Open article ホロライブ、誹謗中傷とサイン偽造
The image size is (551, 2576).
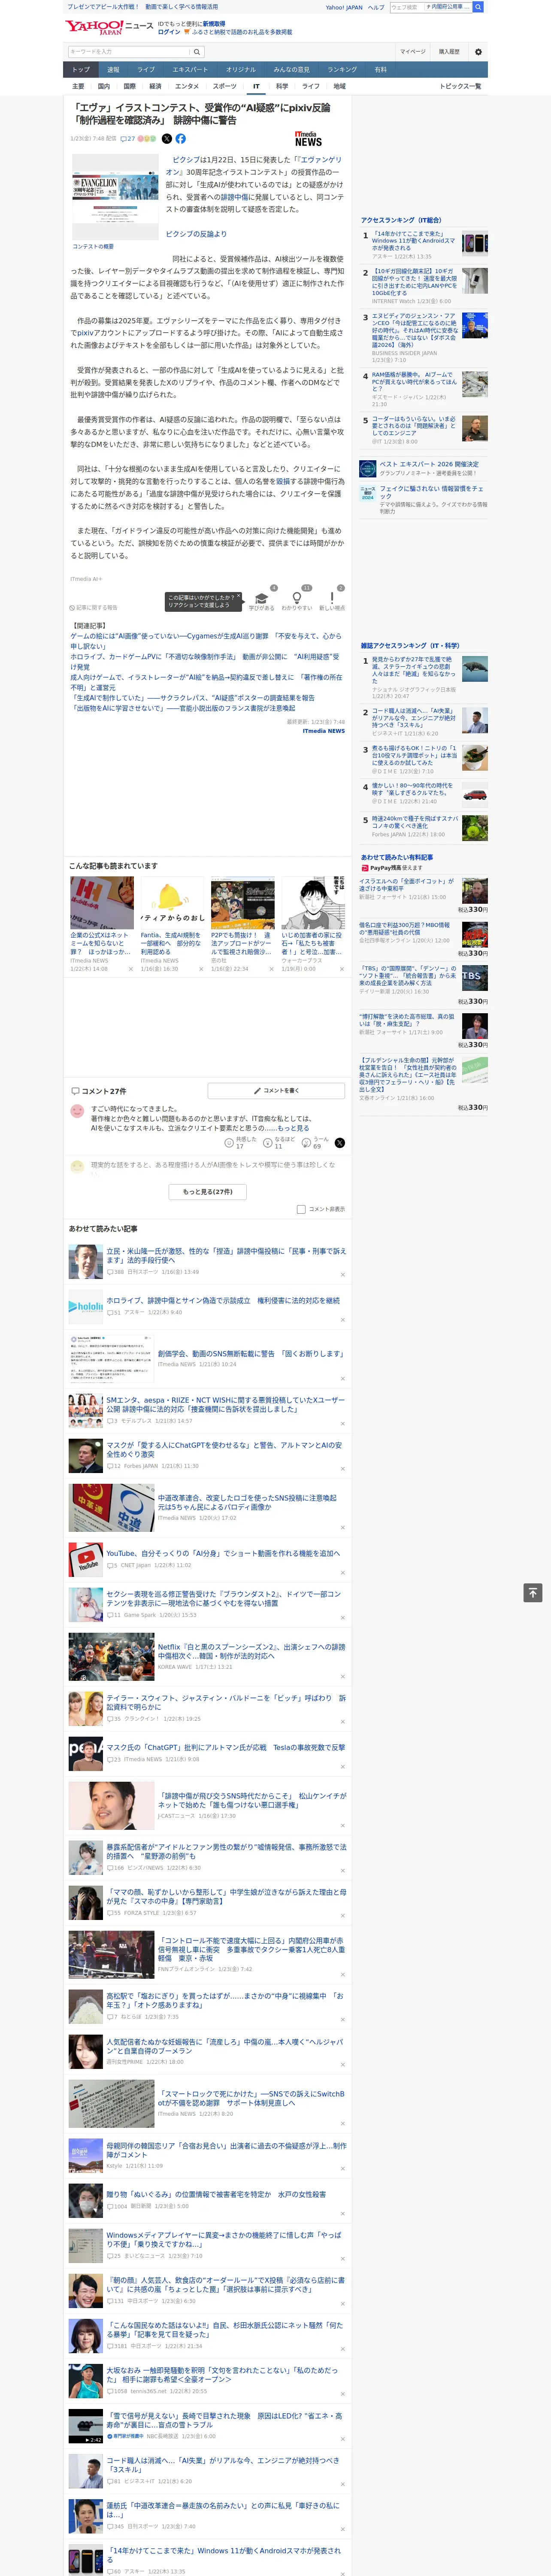point(223,1301)
